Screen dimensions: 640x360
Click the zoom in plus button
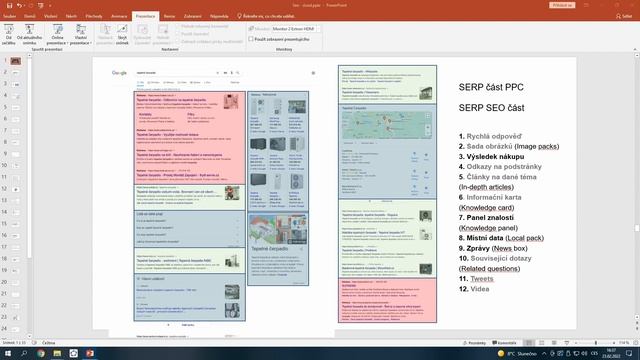tap(614, 343)
